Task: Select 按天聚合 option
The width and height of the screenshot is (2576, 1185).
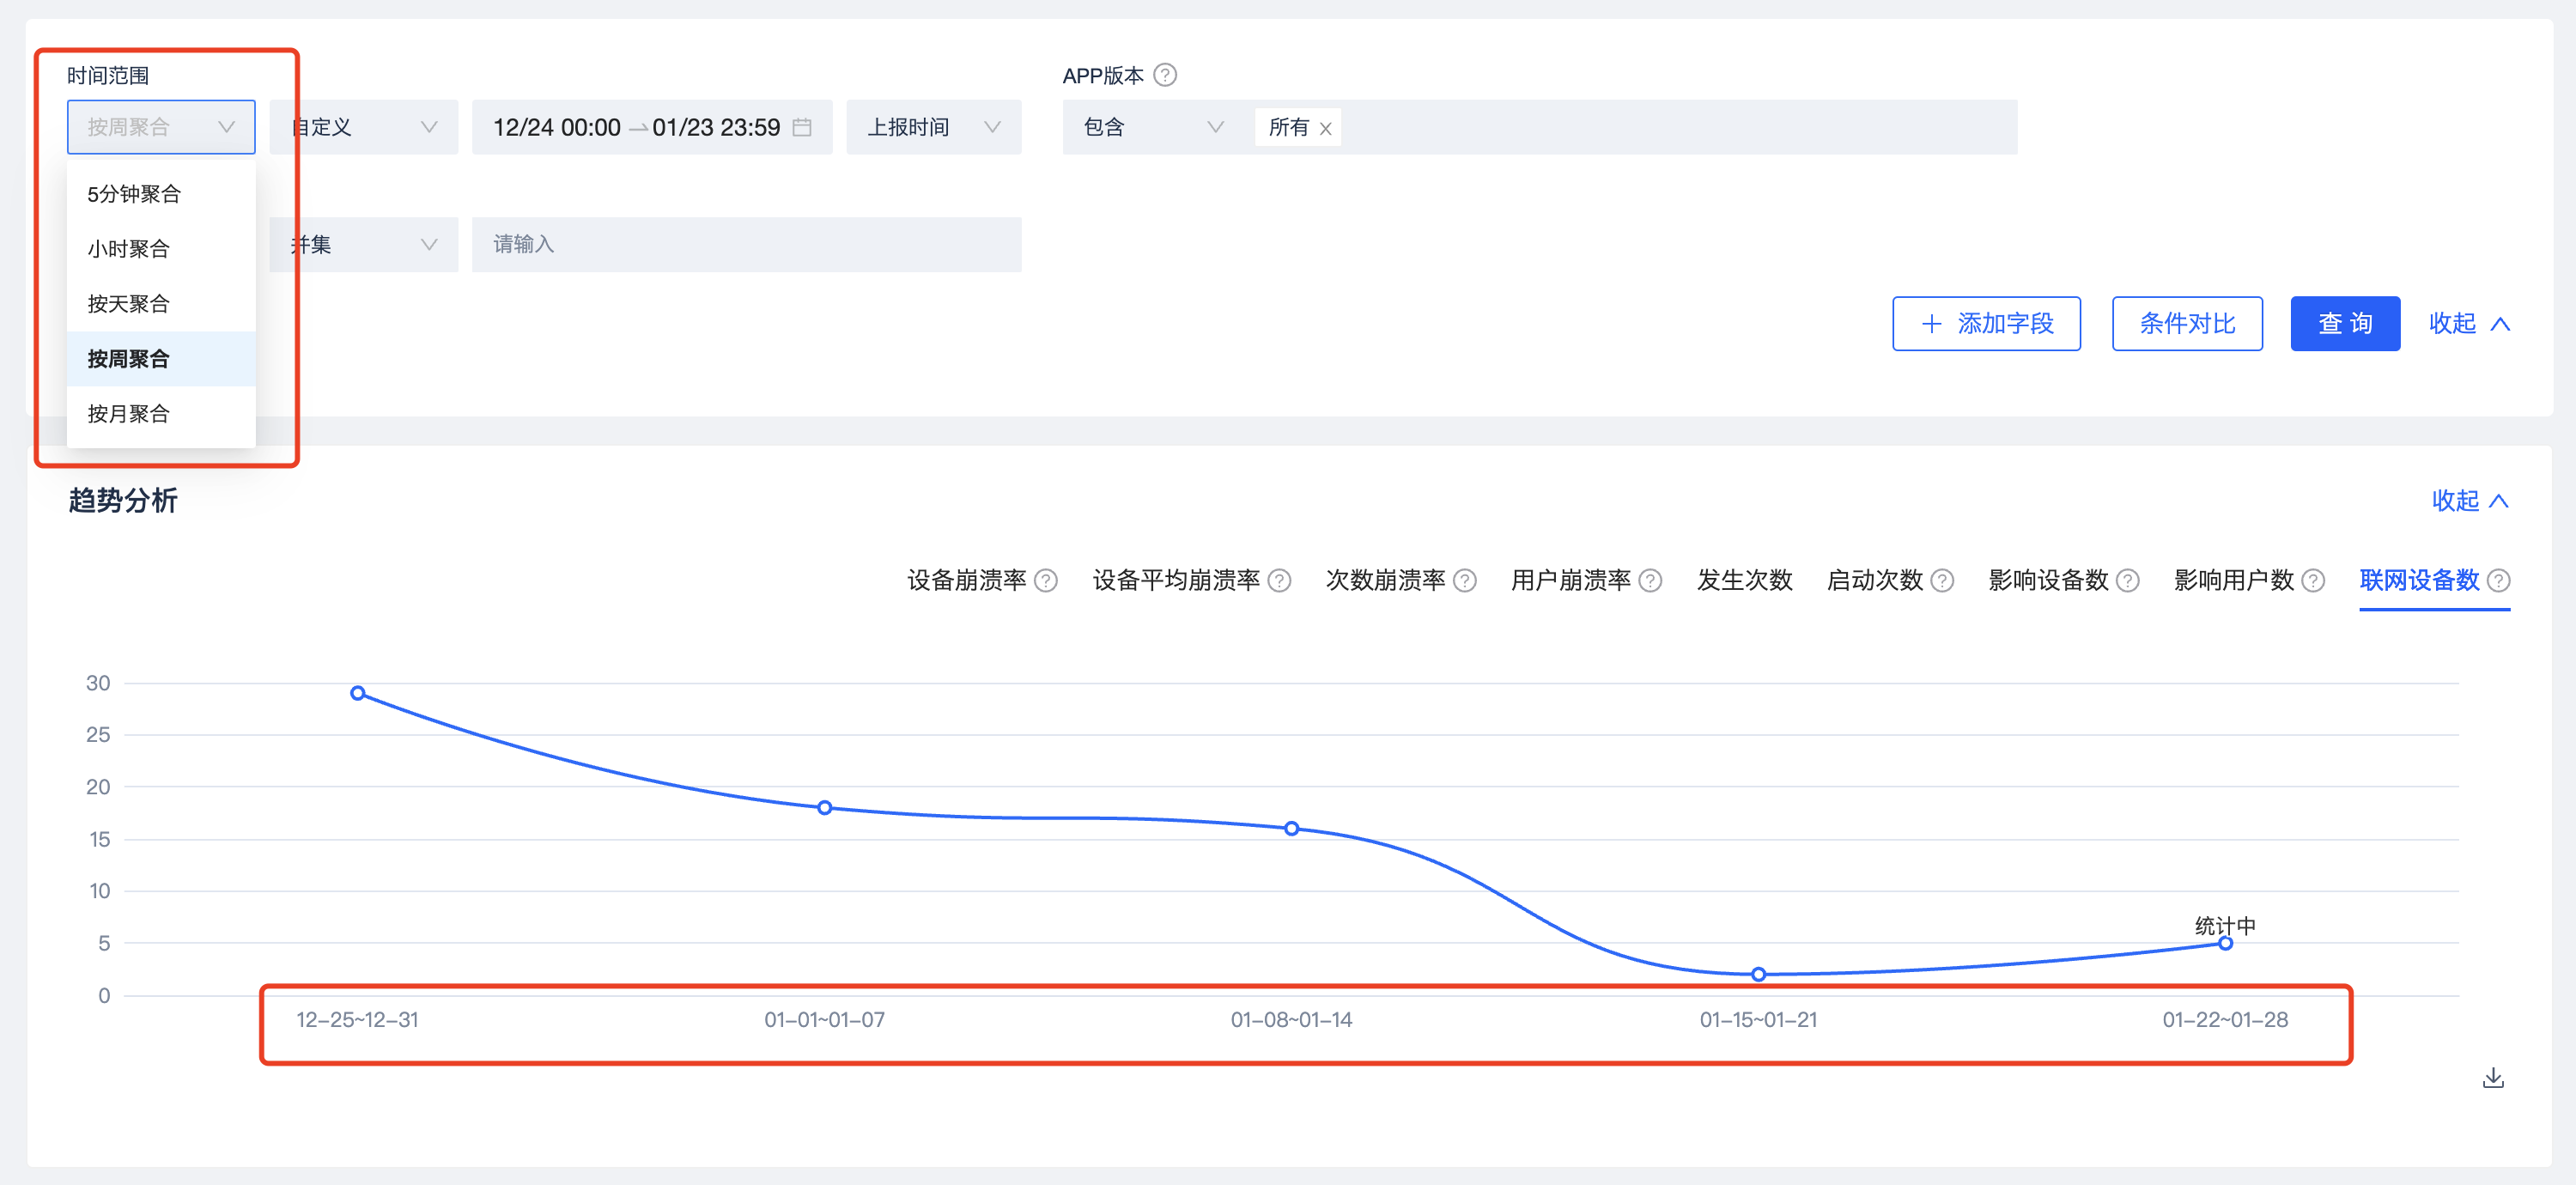Action: tap(161, 304)
